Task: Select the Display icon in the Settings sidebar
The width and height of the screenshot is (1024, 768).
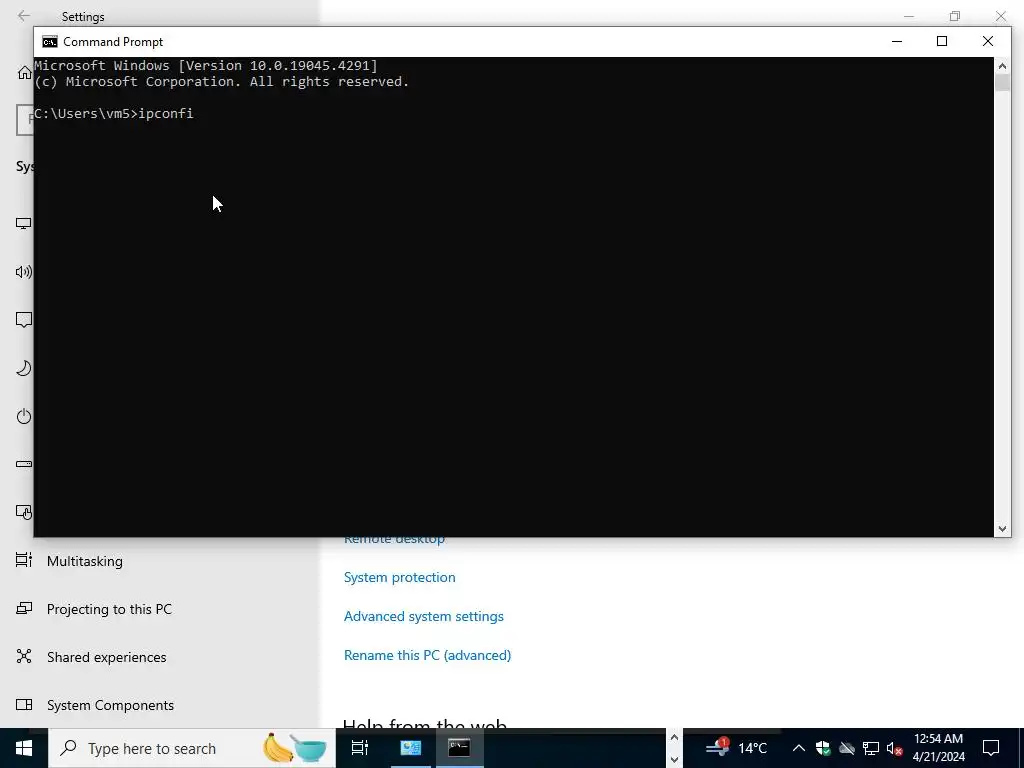Action: pyautogui.click(x=24, y=223)
